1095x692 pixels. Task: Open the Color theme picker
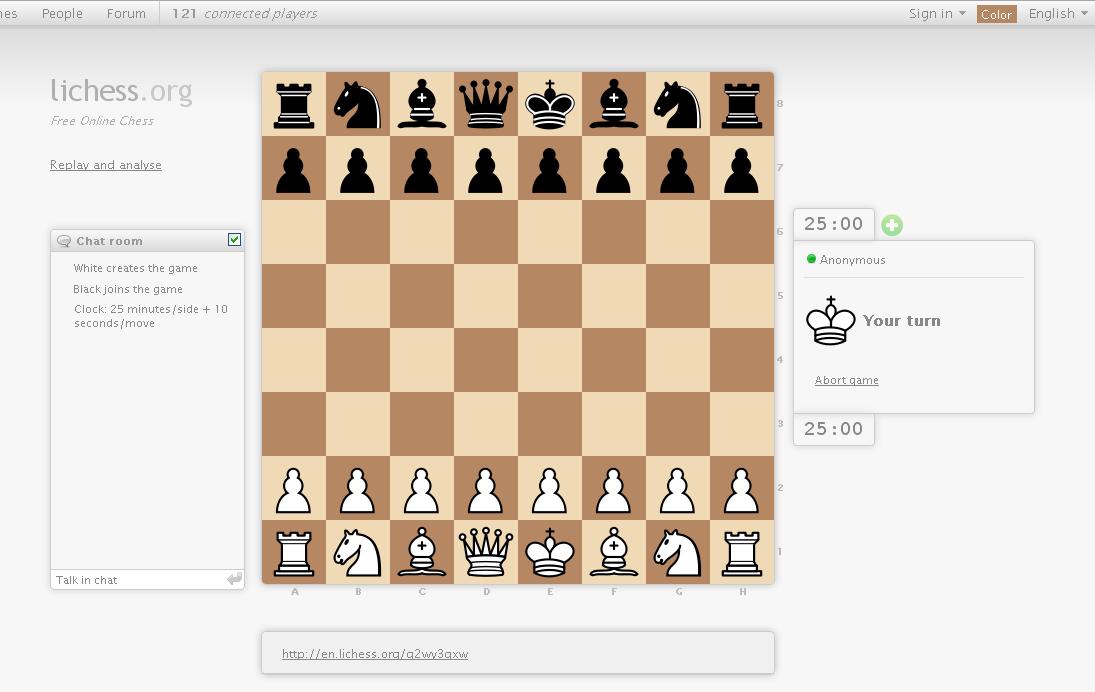(996, 14)
